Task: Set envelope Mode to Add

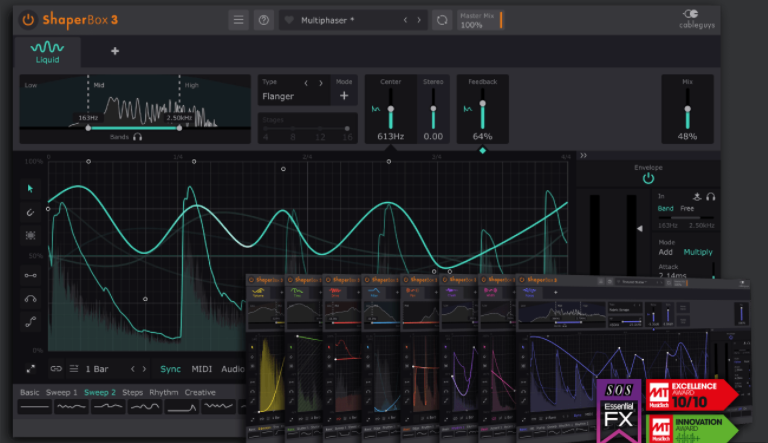Action: [665, 252]
